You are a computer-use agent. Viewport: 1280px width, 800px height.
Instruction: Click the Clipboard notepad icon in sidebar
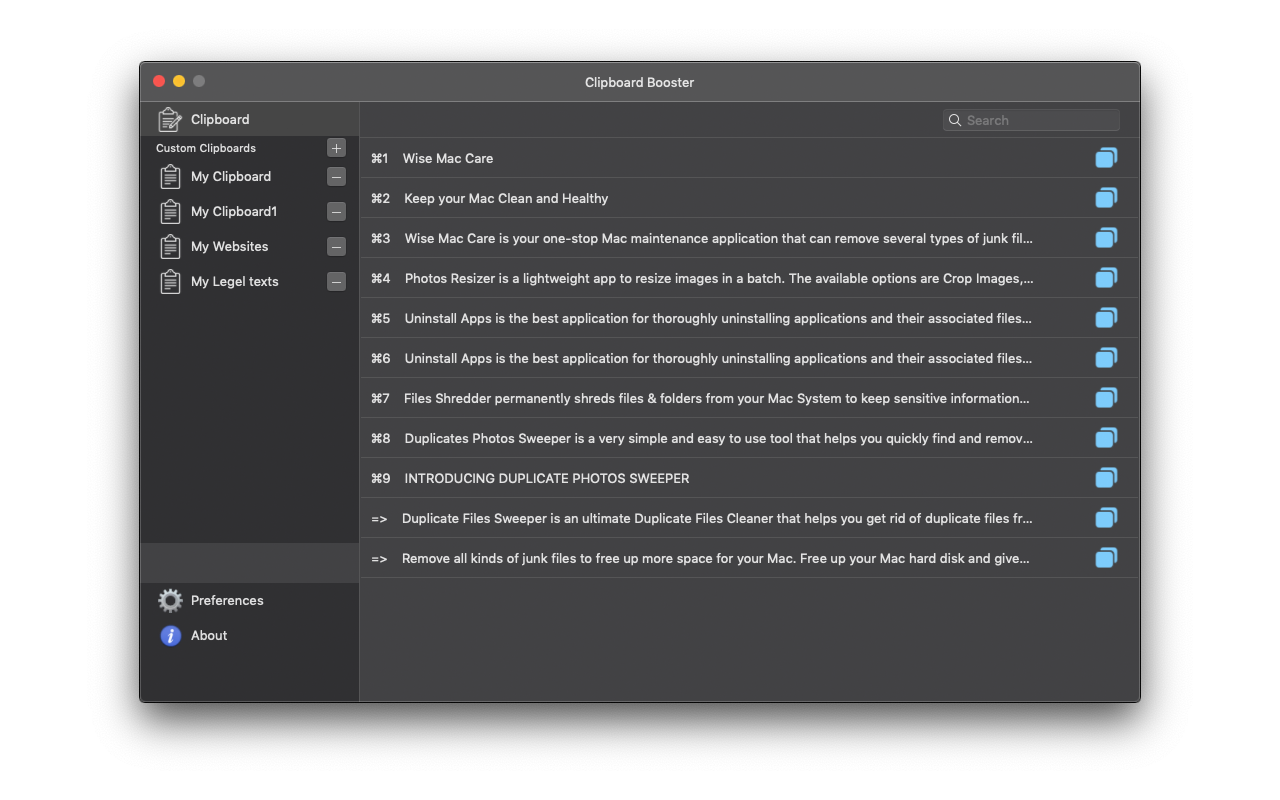tap(170, 120)
